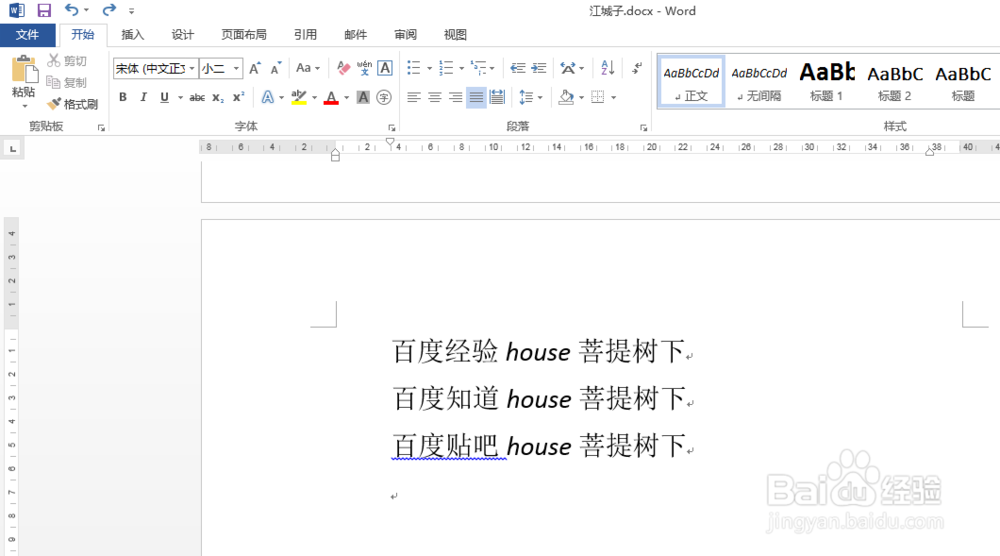Decrease paragraph indent
The width and height of the screenshot is (1000, 556).
(518, 68)
